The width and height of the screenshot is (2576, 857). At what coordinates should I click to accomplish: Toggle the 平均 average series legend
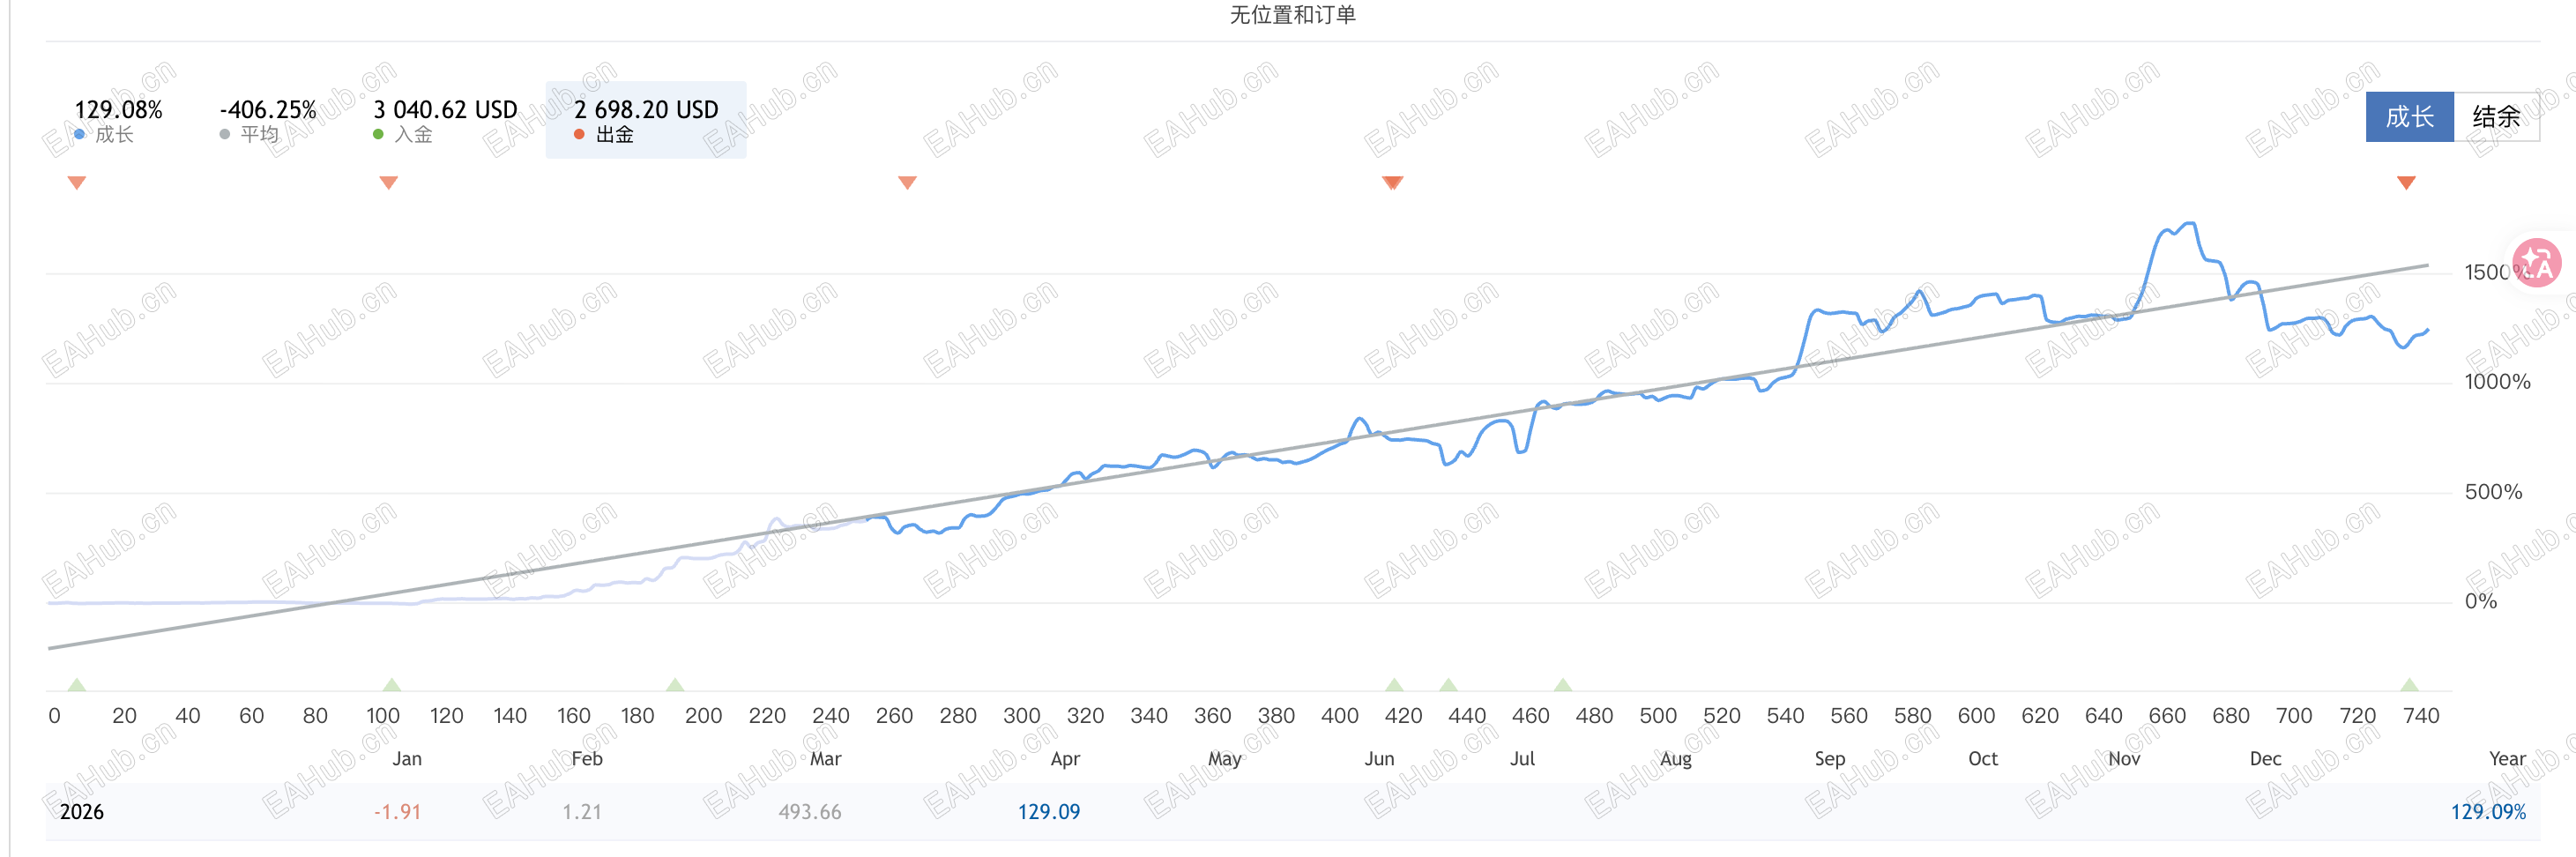(266, 120)
